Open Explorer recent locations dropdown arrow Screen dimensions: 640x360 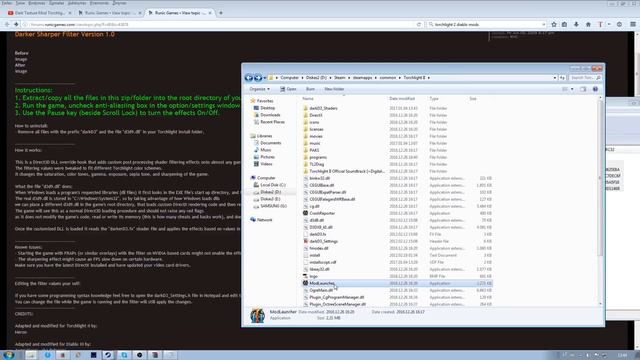click(x=264, y=78)
